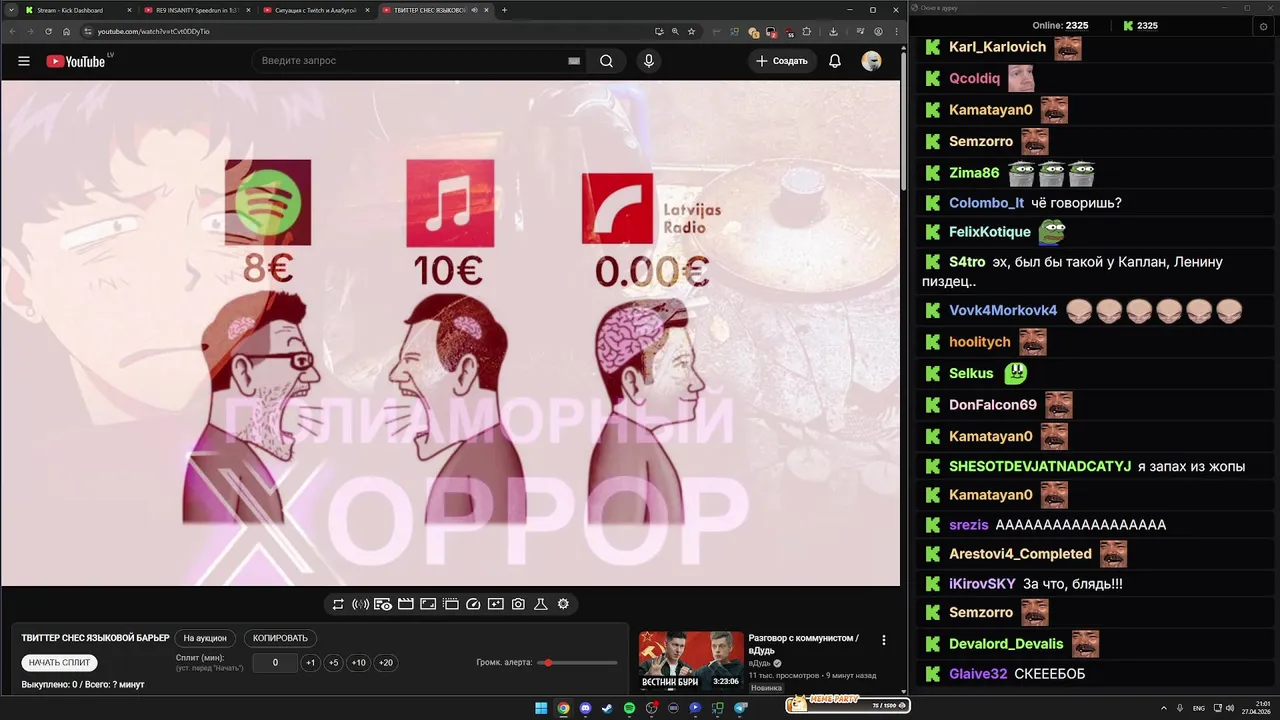Click the КОПИРОВАТЬ button
Viewport: 1280px width, 720px height.
280,638
